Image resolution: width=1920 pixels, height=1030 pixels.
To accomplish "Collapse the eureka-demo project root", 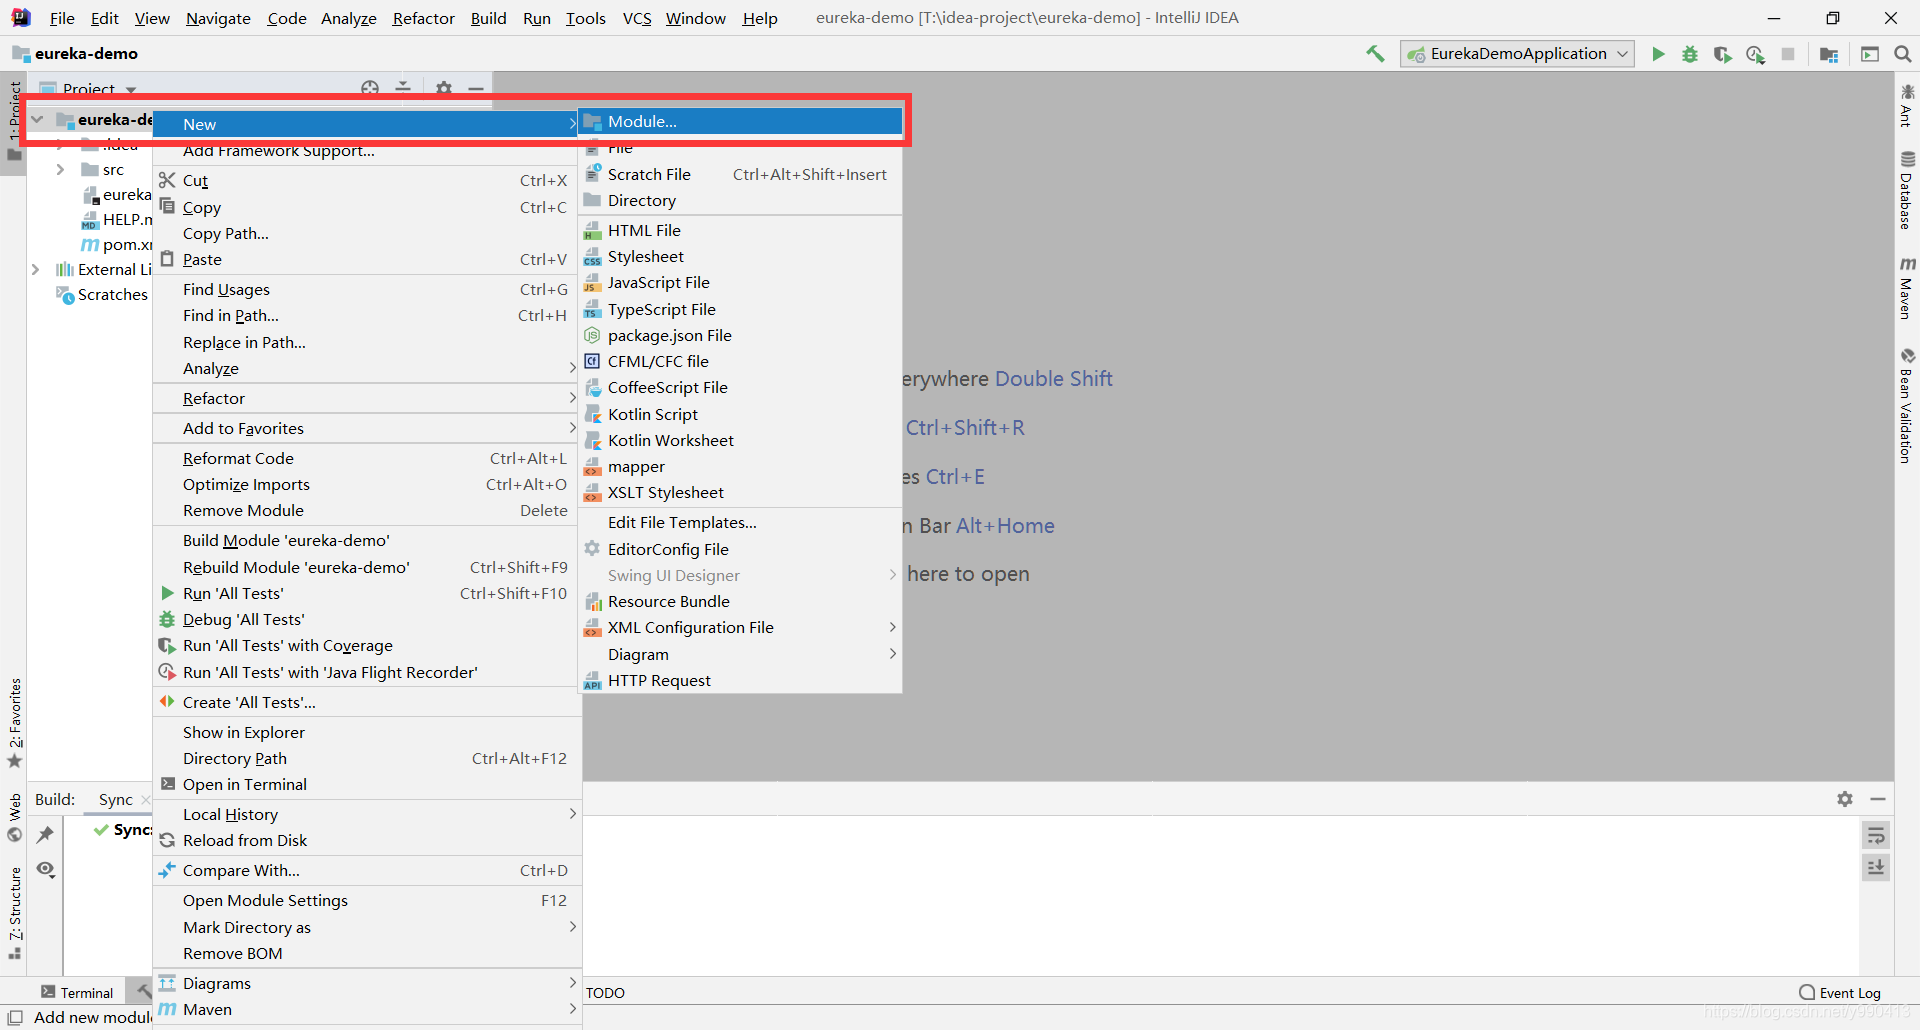I will (x=37, y=120).
